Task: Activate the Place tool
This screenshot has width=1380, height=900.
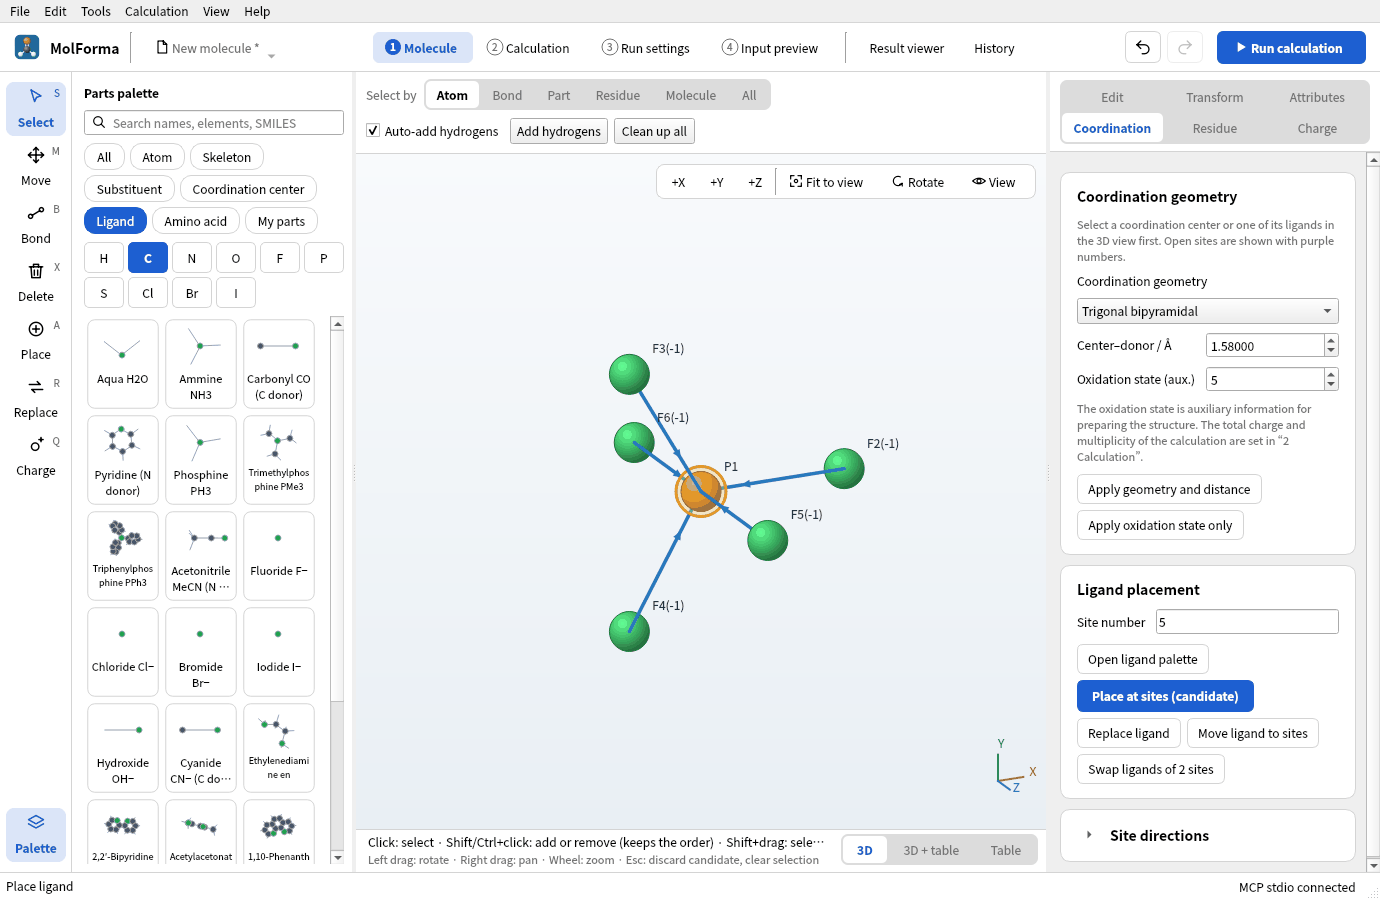Action: (36, 340)
